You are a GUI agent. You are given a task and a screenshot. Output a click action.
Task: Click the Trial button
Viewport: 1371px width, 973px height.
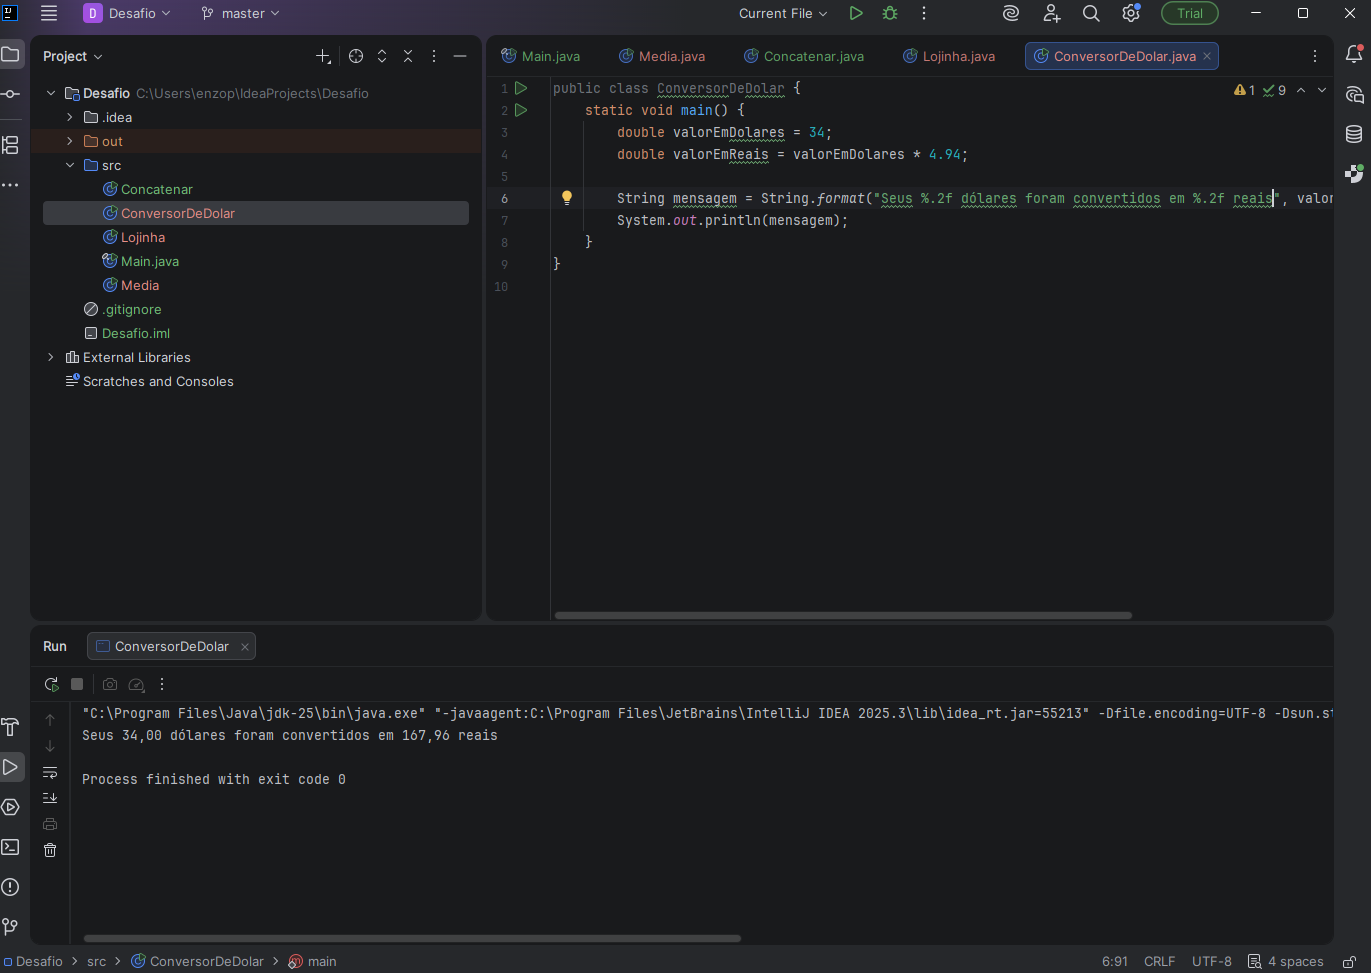point(1189,13)
